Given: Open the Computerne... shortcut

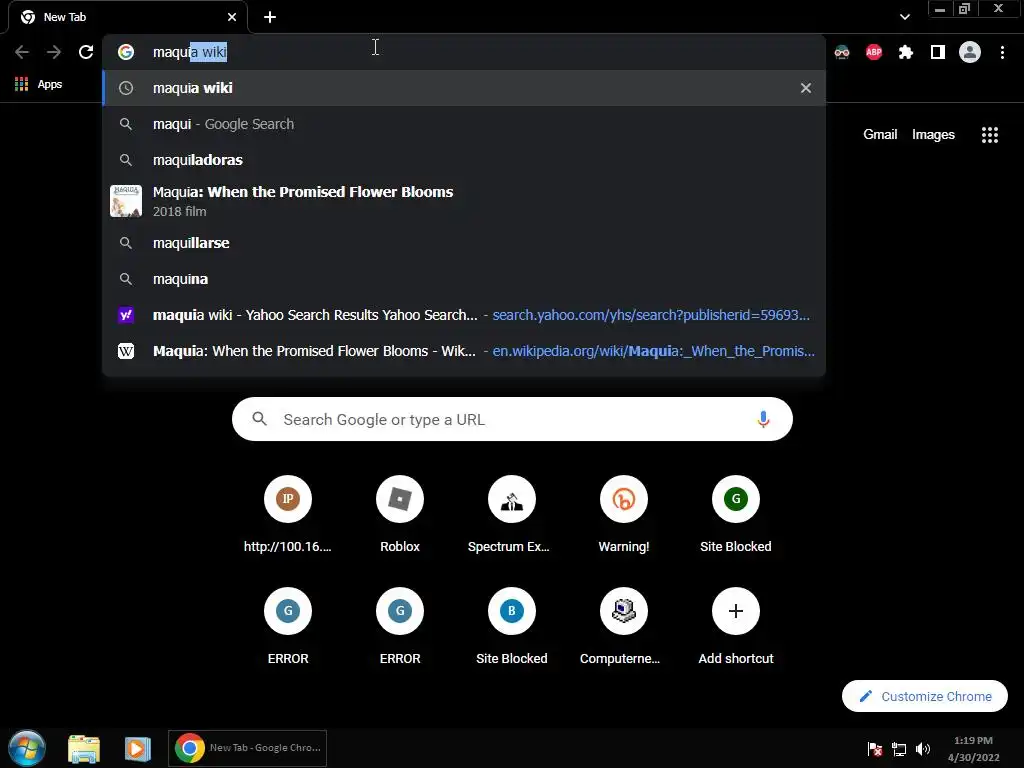Looking at the screenshot, I should (624, 627).
